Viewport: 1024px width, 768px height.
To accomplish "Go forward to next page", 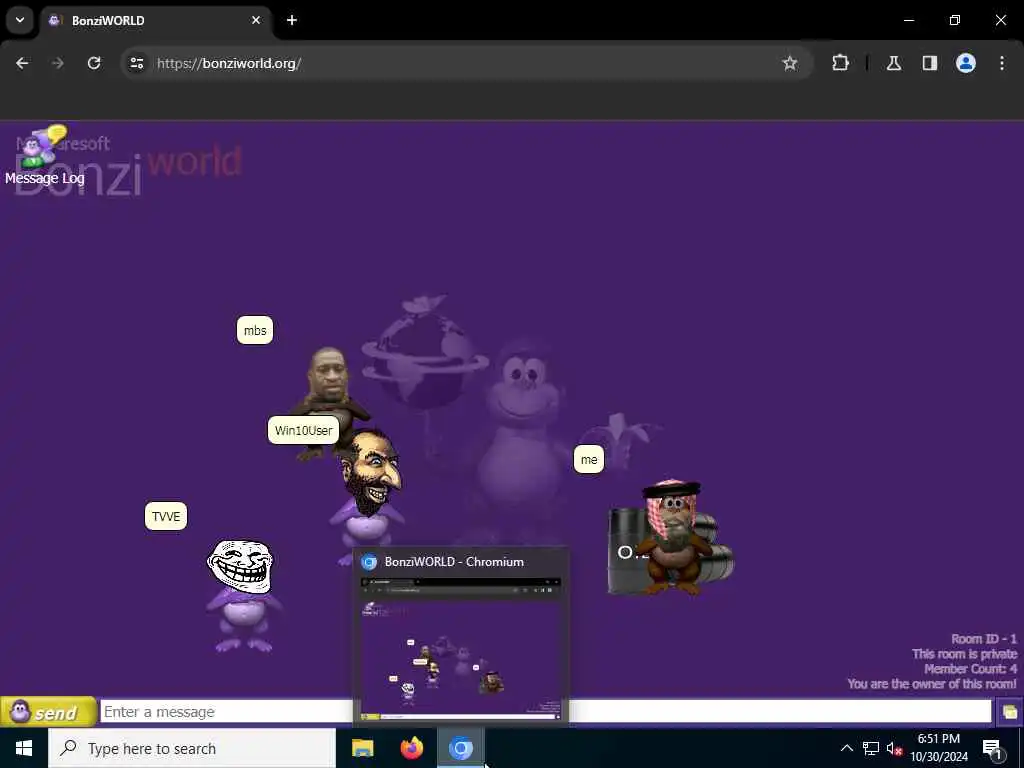I will 58,63.
